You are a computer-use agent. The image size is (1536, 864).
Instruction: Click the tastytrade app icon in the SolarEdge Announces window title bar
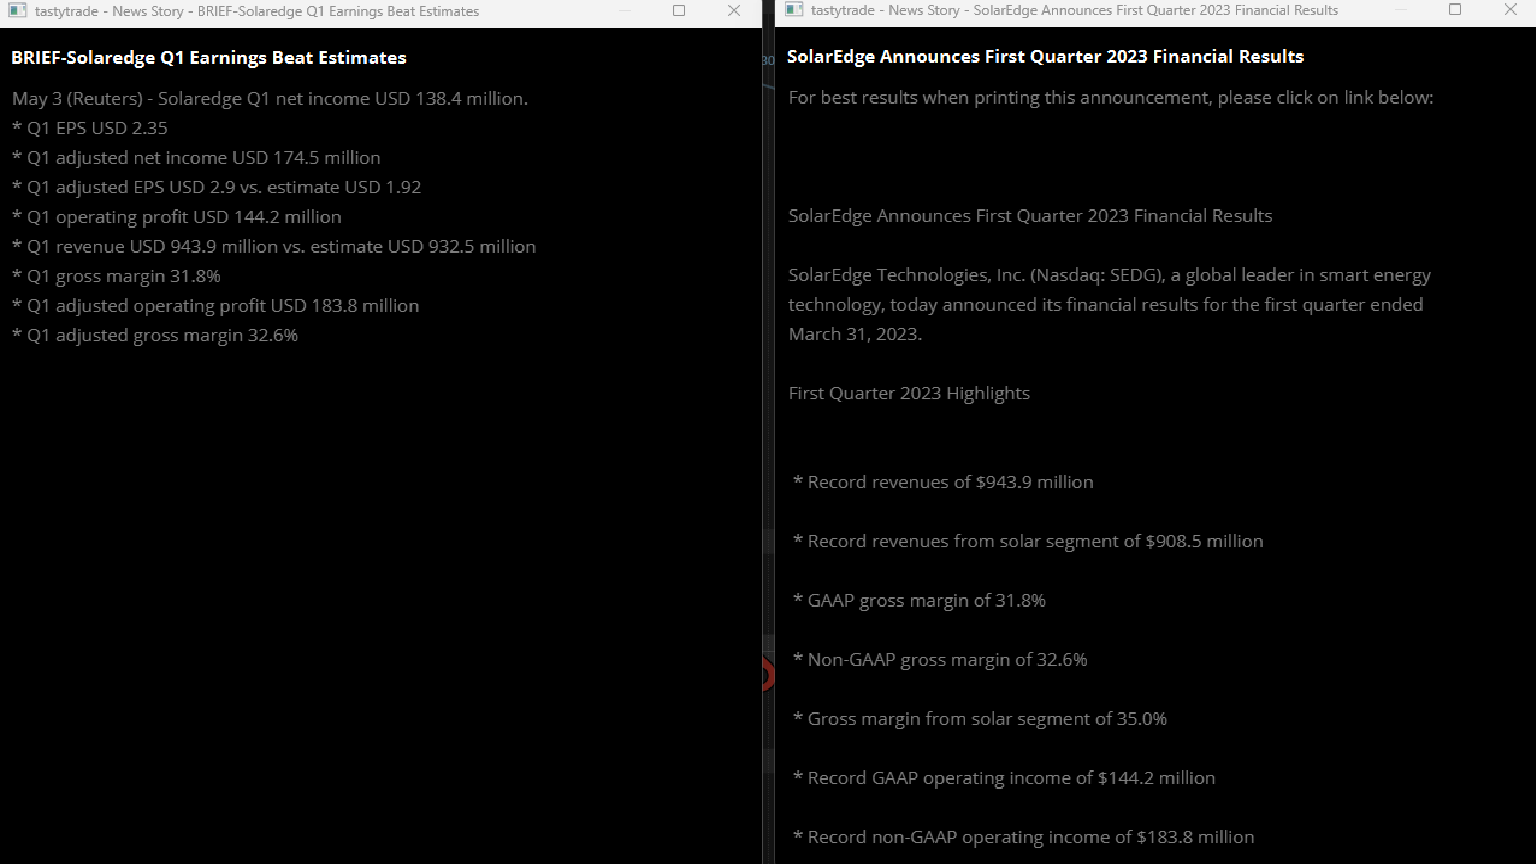[794, 10]
